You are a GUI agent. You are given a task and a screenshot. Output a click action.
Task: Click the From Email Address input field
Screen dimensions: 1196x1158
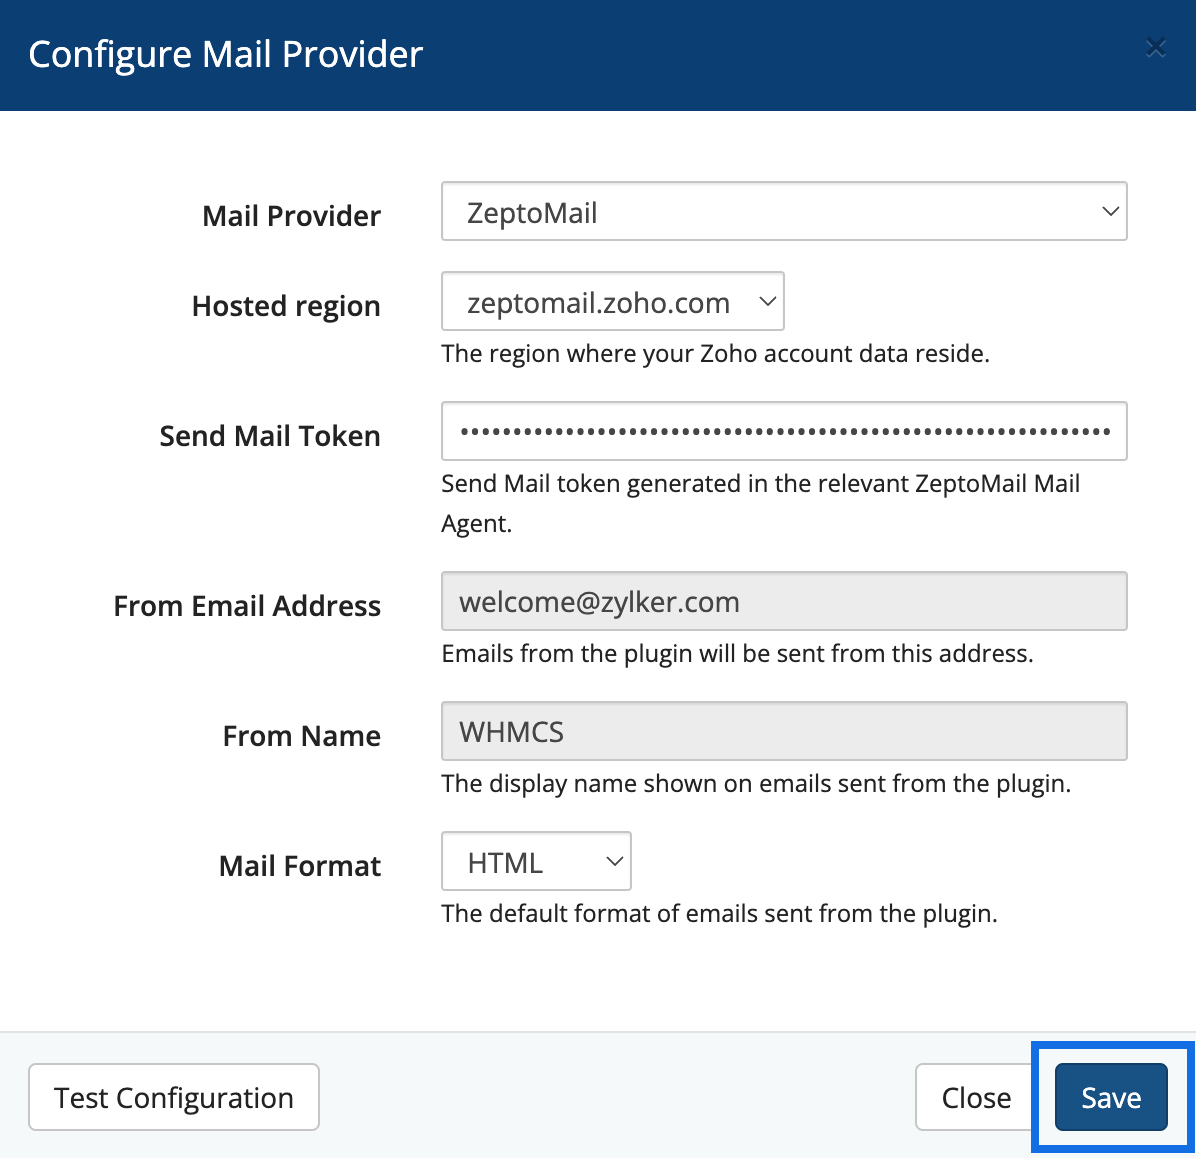coord(783,602)
